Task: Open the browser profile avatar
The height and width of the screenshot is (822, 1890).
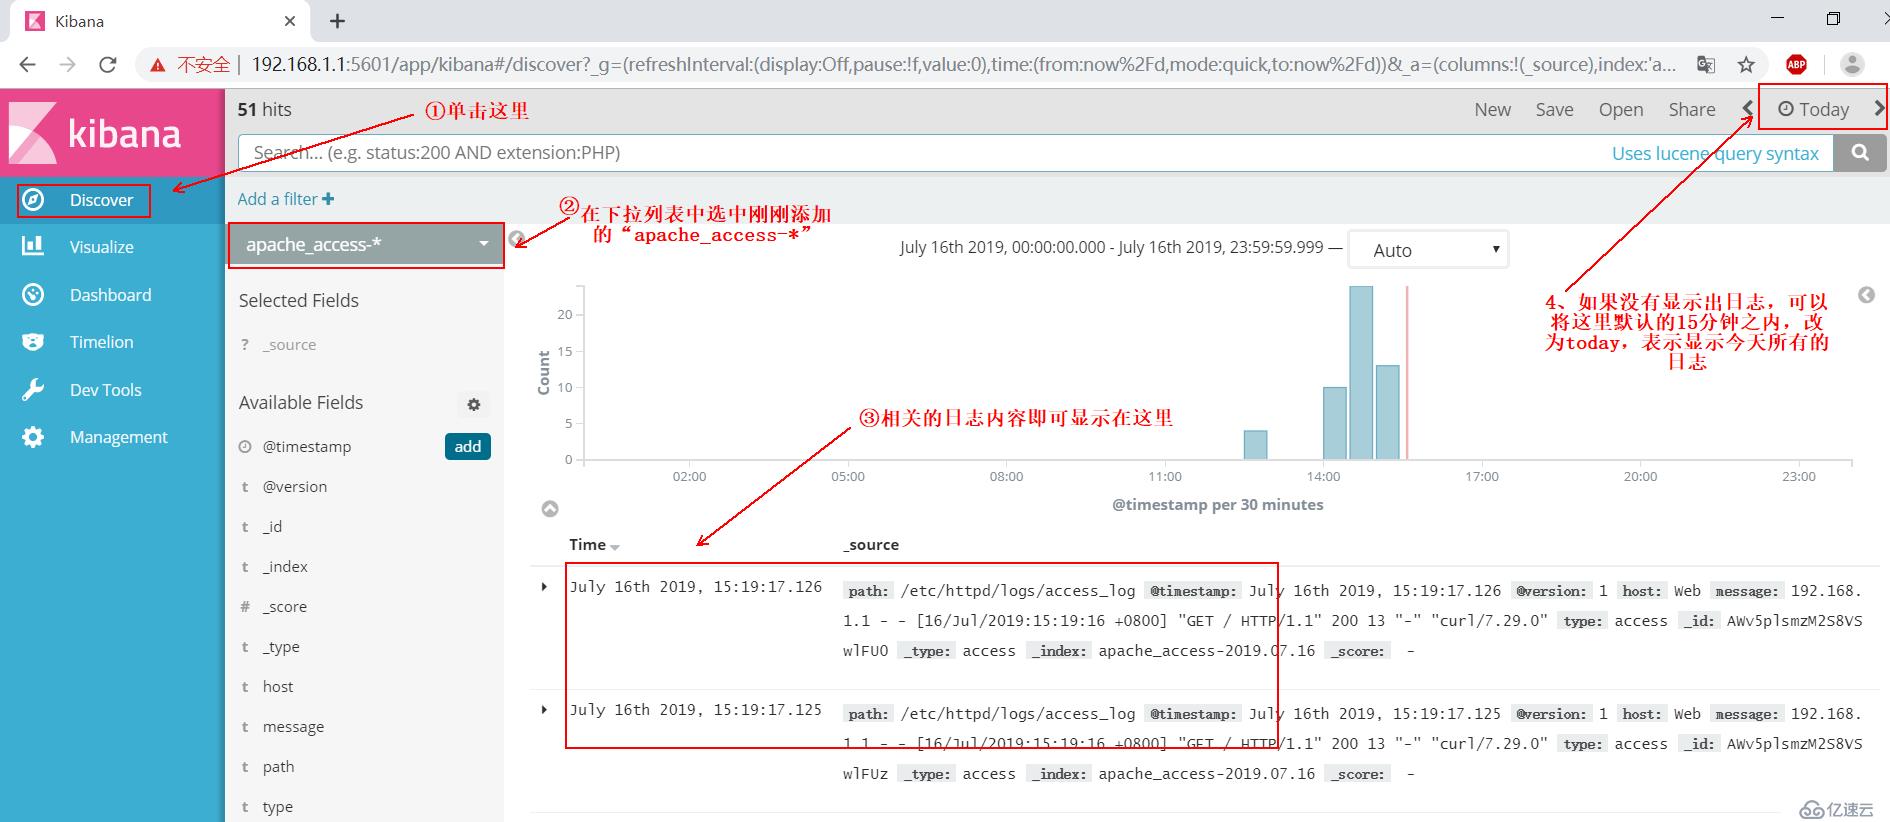Action: coord(1852,65)
